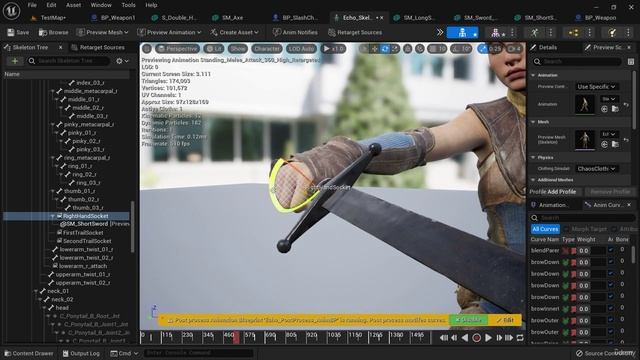Open Perspective view mode dropdown
This screenshot has width=640, height=360.
click(x=178, y=49)
